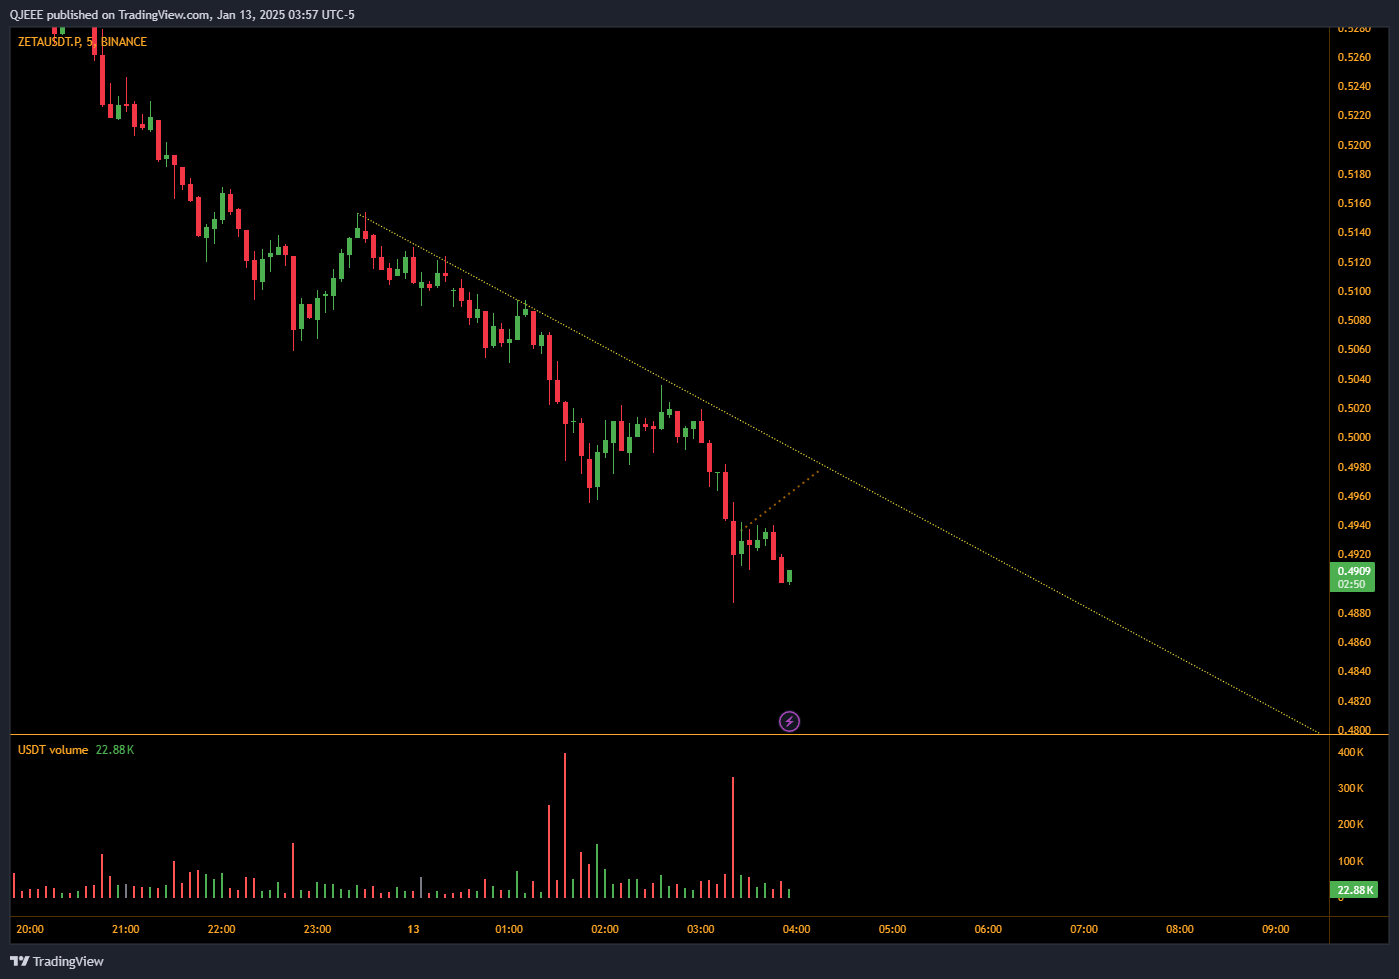Screen dimensions: 1399x979
Task: Click the 20:00 time axis label
Action: [30, 929]
